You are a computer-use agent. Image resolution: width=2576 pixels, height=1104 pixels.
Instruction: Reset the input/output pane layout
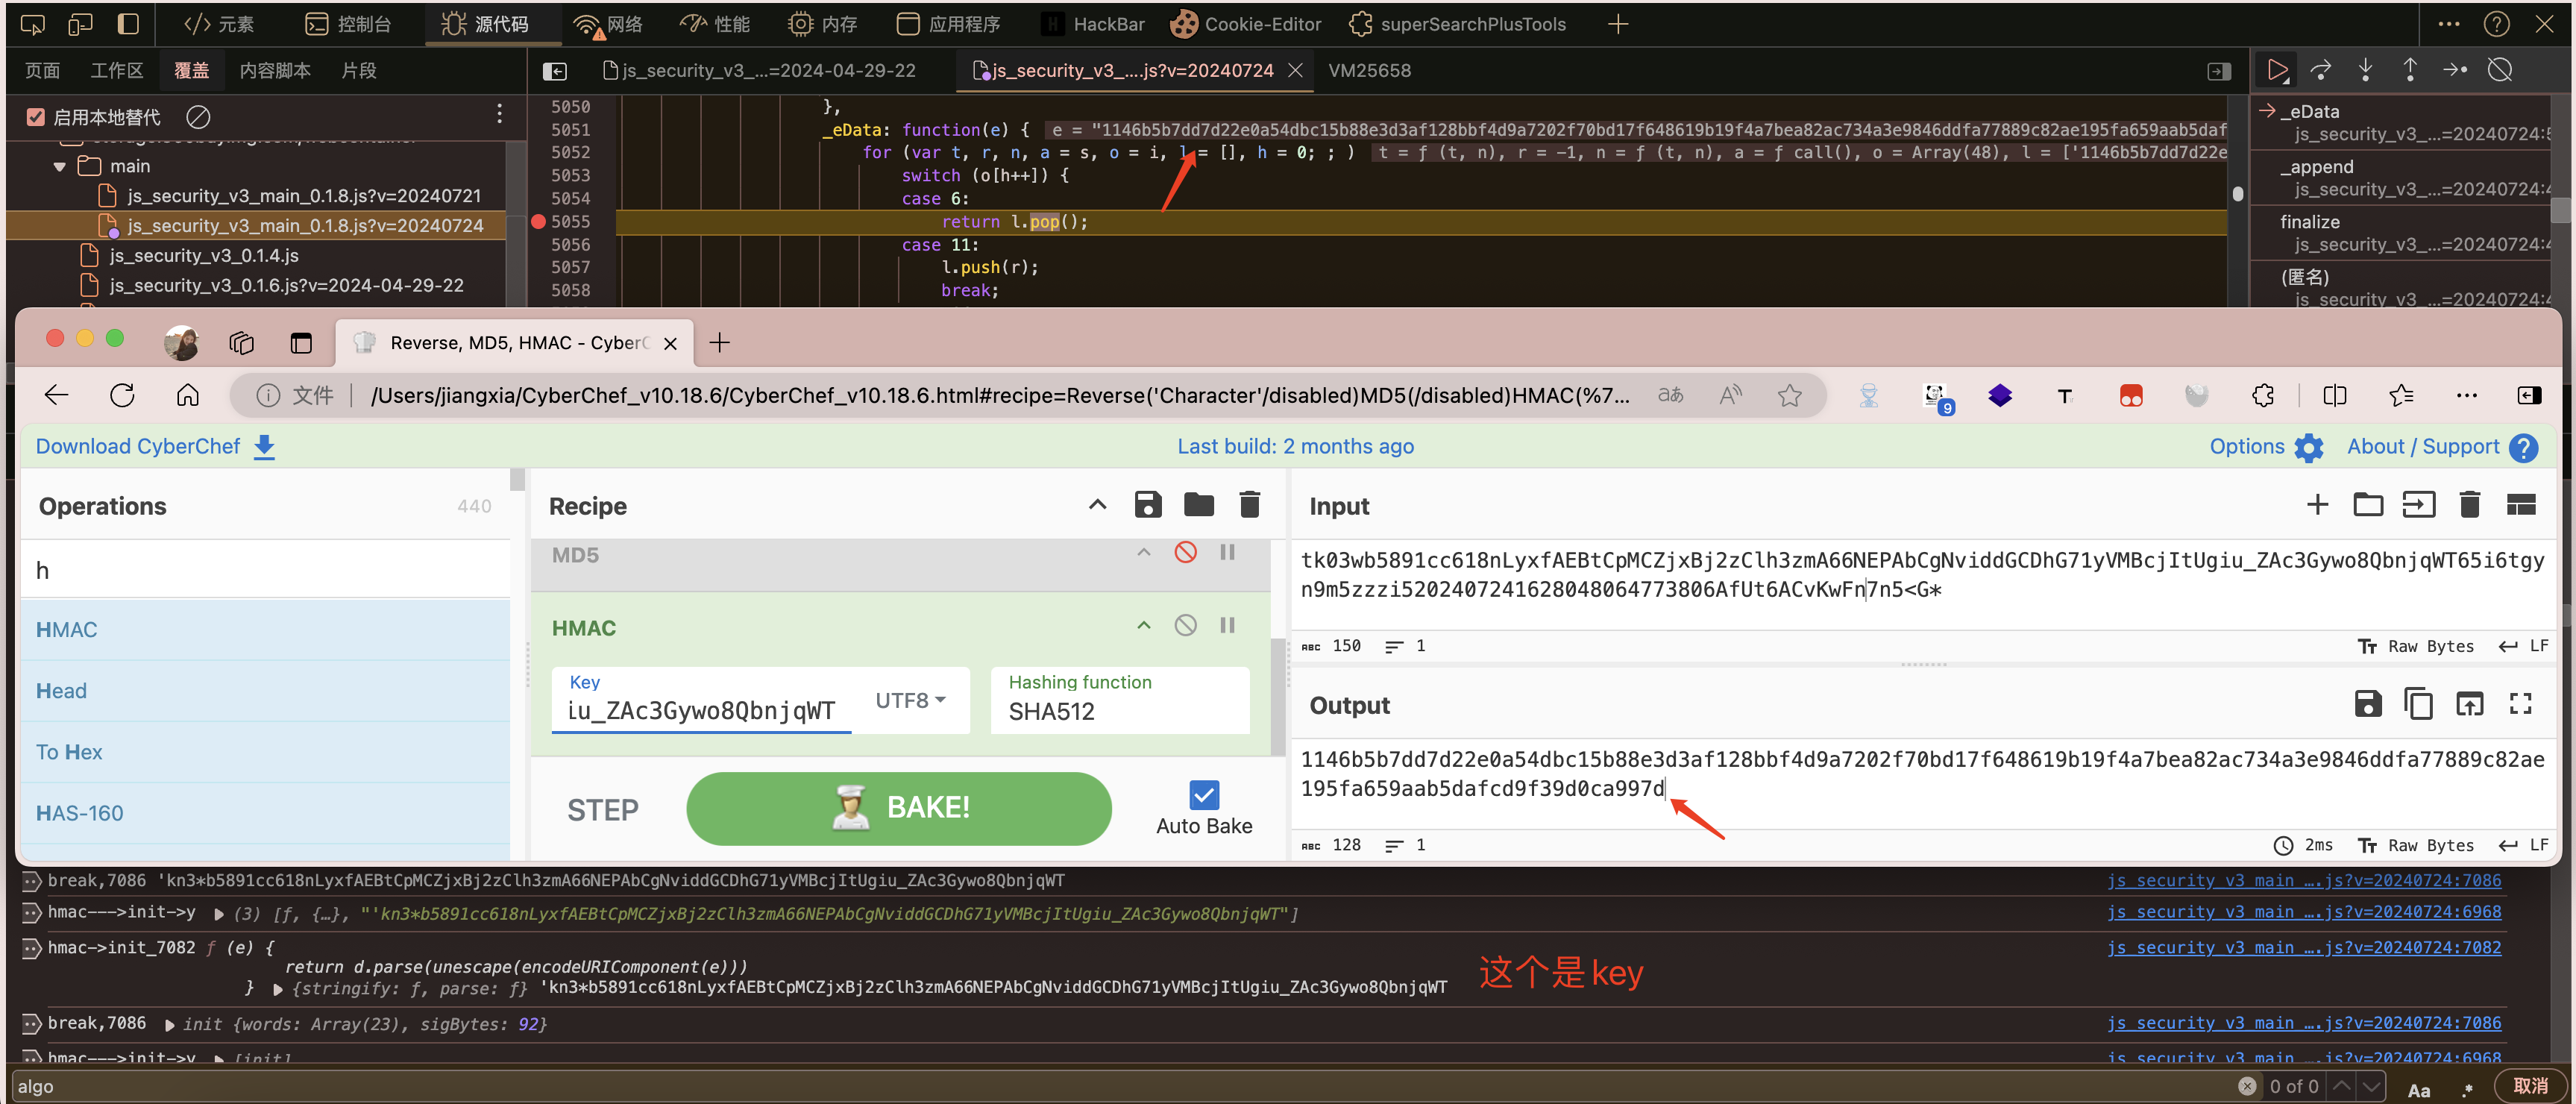[x=2520, y=505]
